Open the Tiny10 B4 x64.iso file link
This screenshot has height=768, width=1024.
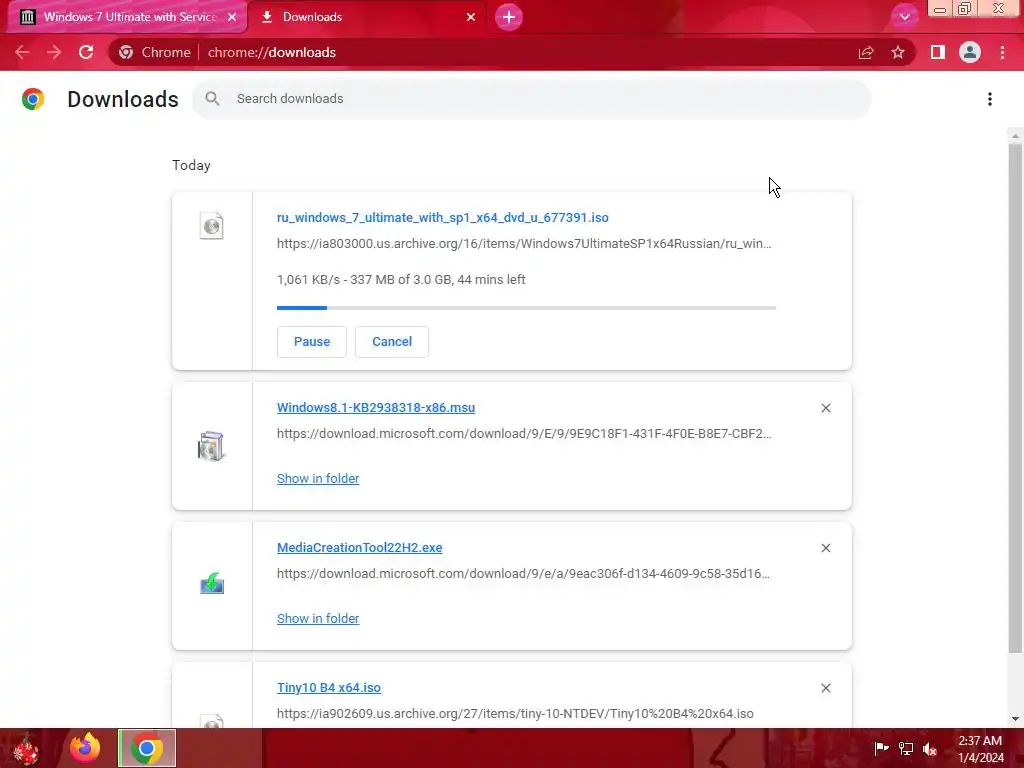[328, 688]
